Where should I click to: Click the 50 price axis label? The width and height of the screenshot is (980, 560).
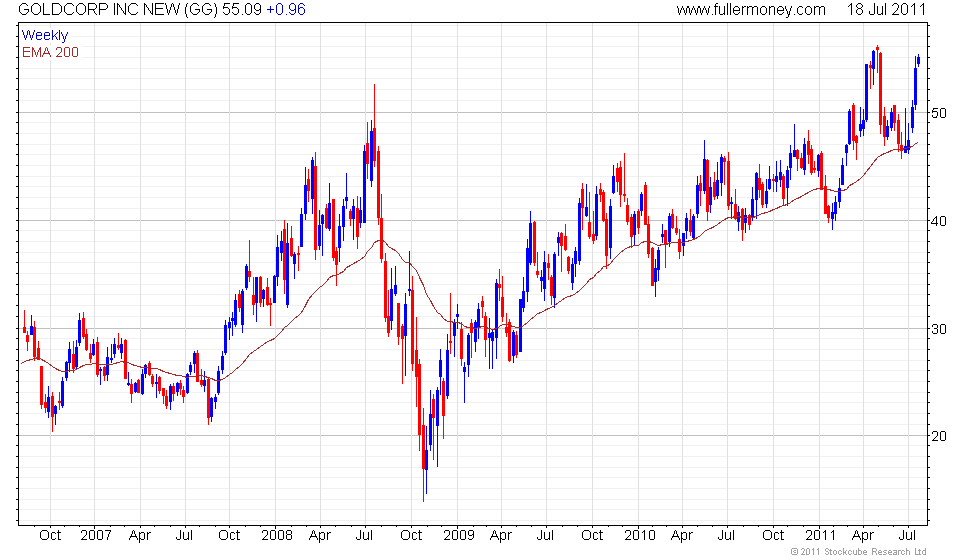(939, 113)
